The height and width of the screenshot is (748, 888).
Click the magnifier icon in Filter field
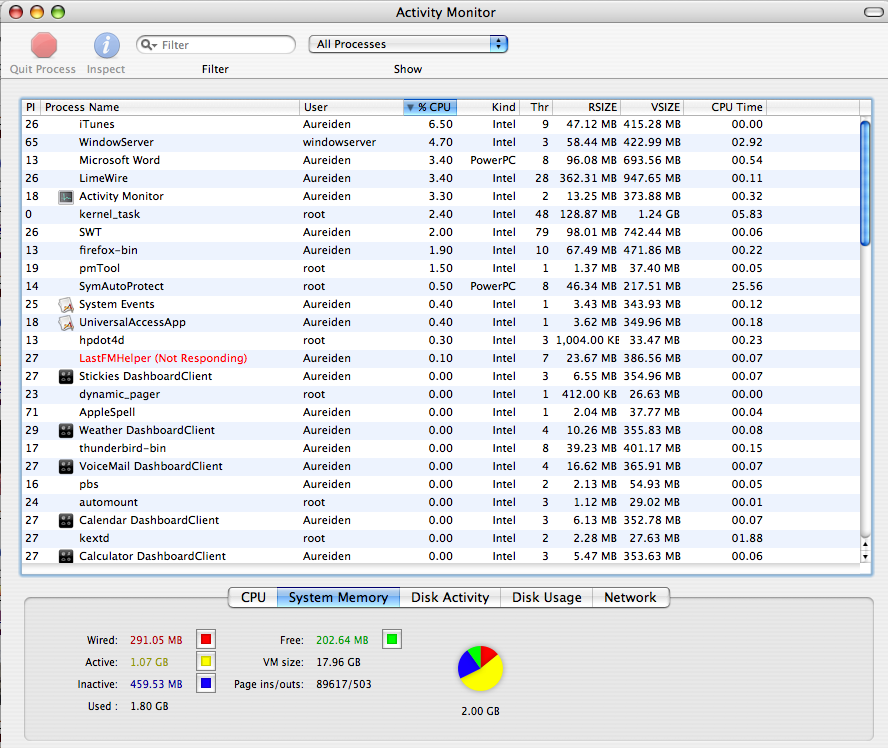coord(148,44)
